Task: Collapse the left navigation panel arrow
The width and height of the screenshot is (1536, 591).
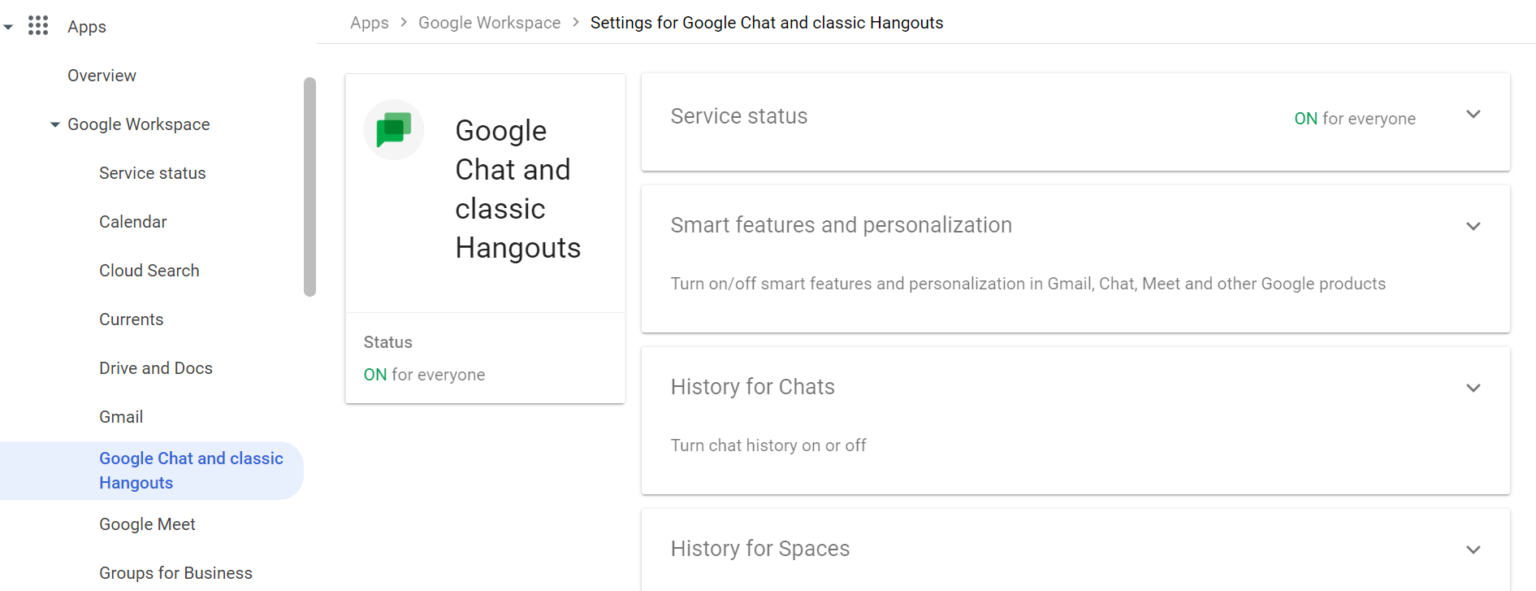Action: [x=8, y=25]
